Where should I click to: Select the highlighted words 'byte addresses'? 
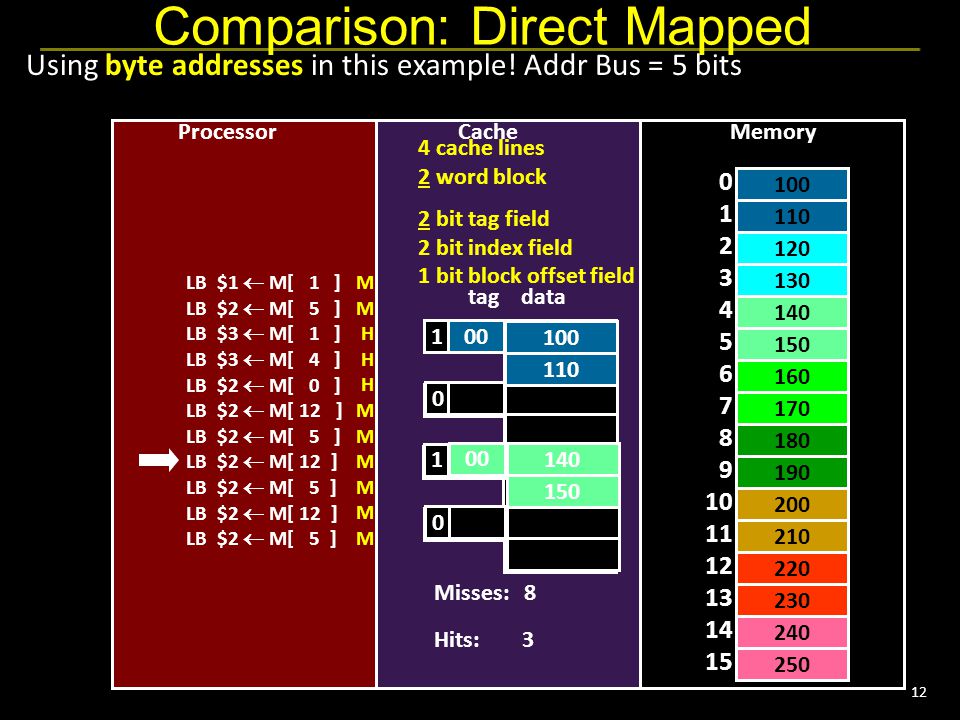[204, 66]
